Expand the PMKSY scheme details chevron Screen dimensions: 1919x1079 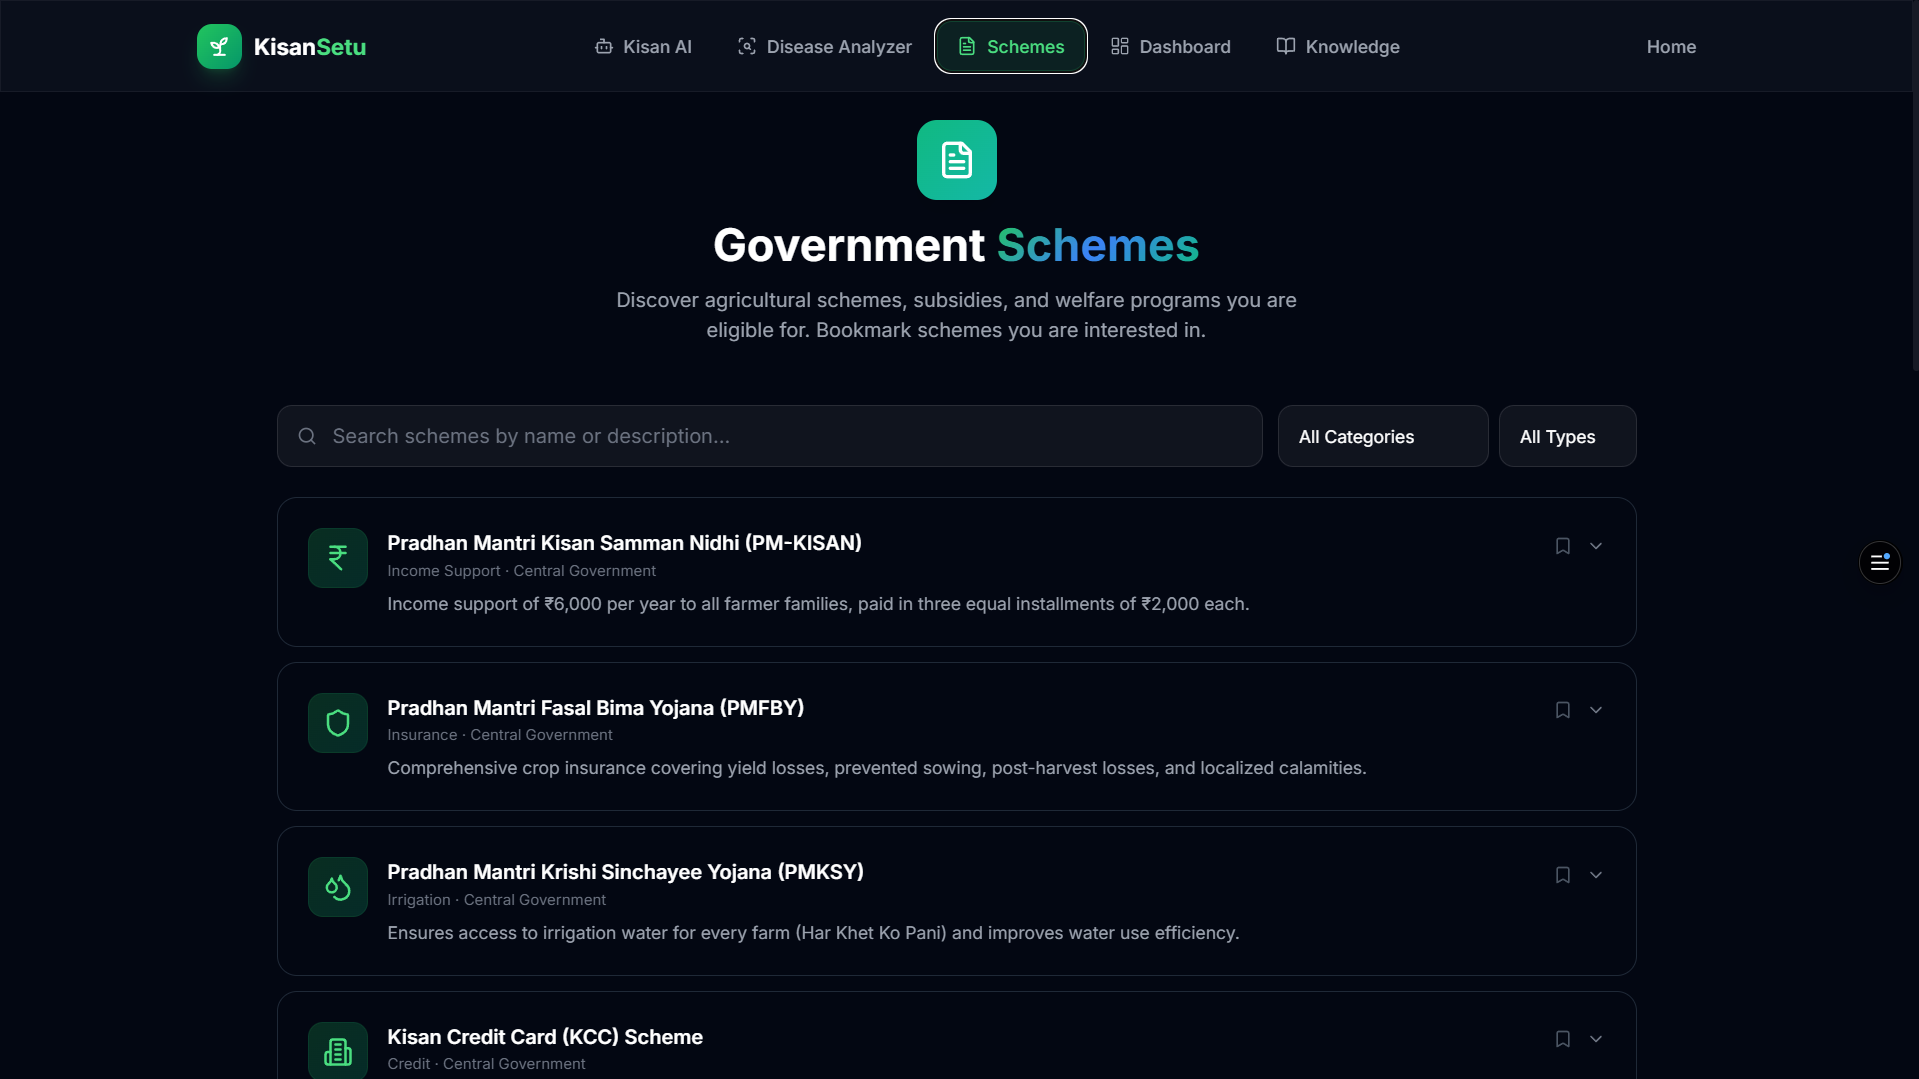(x=1596, y=875)
